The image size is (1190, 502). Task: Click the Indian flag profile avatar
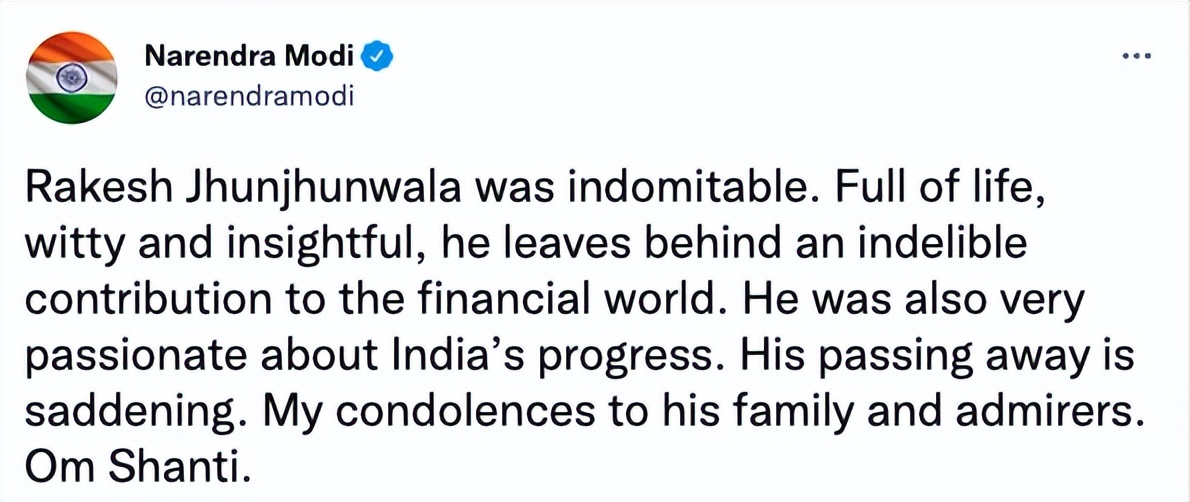click(70, 78)
